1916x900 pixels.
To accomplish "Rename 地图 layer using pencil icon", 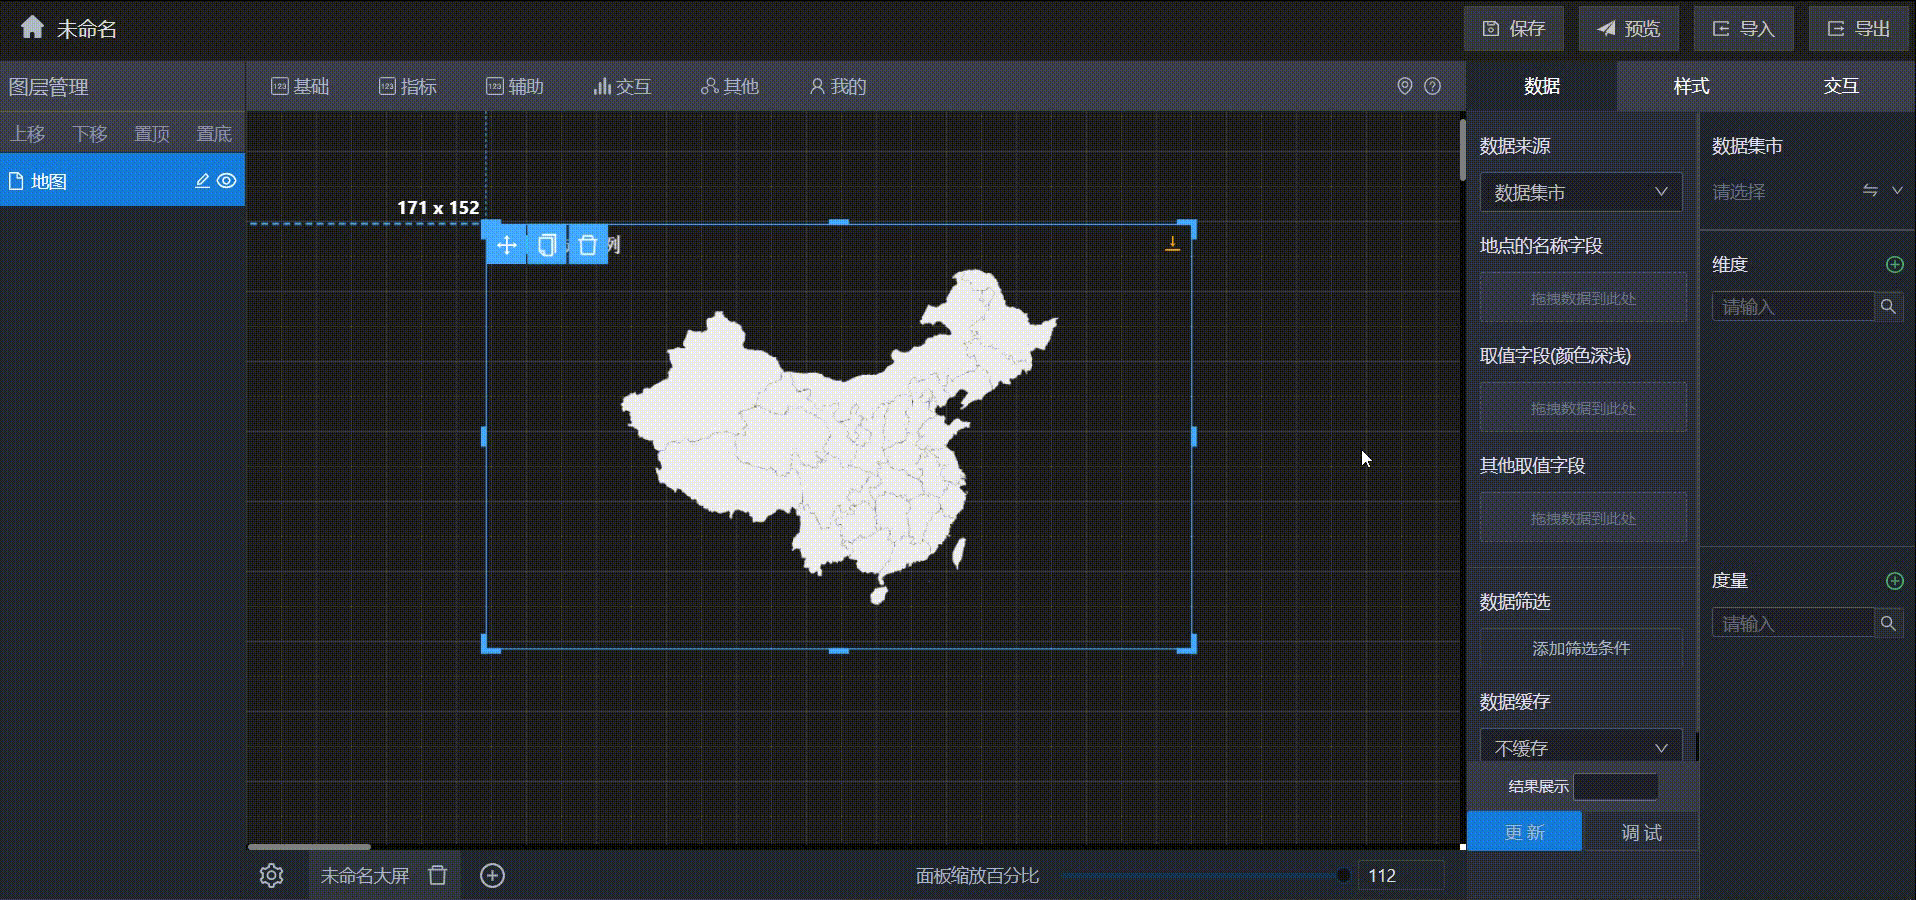I will 202,181.
